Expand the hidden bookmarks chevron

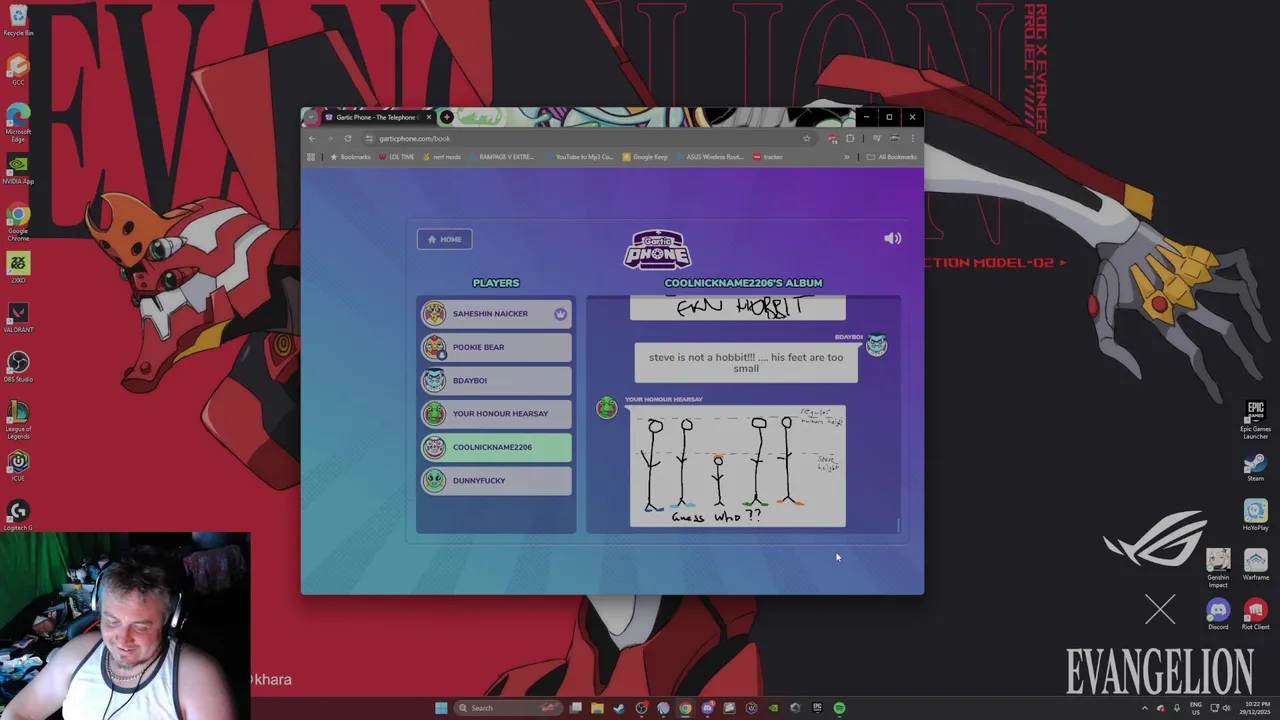click(847, 157)
